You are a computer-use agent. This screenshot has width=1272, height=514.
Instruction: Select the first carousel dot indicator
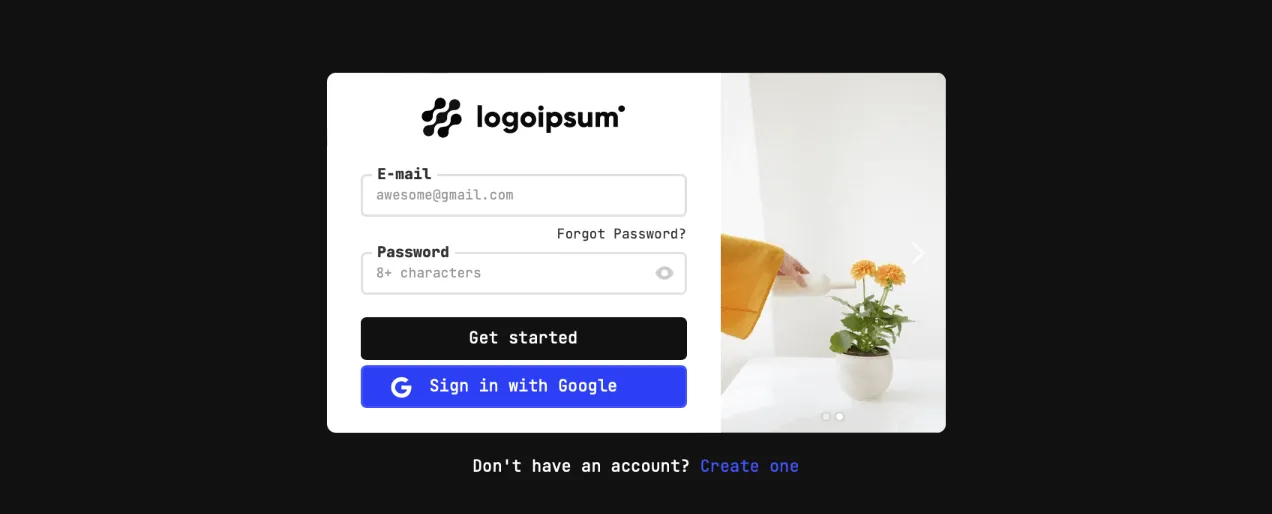pos(826,416)
